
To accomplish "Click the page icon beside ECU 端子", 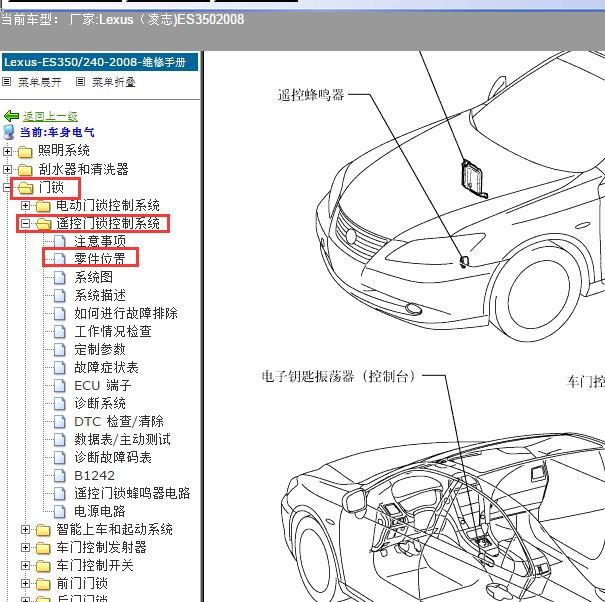I will [59, 386].
